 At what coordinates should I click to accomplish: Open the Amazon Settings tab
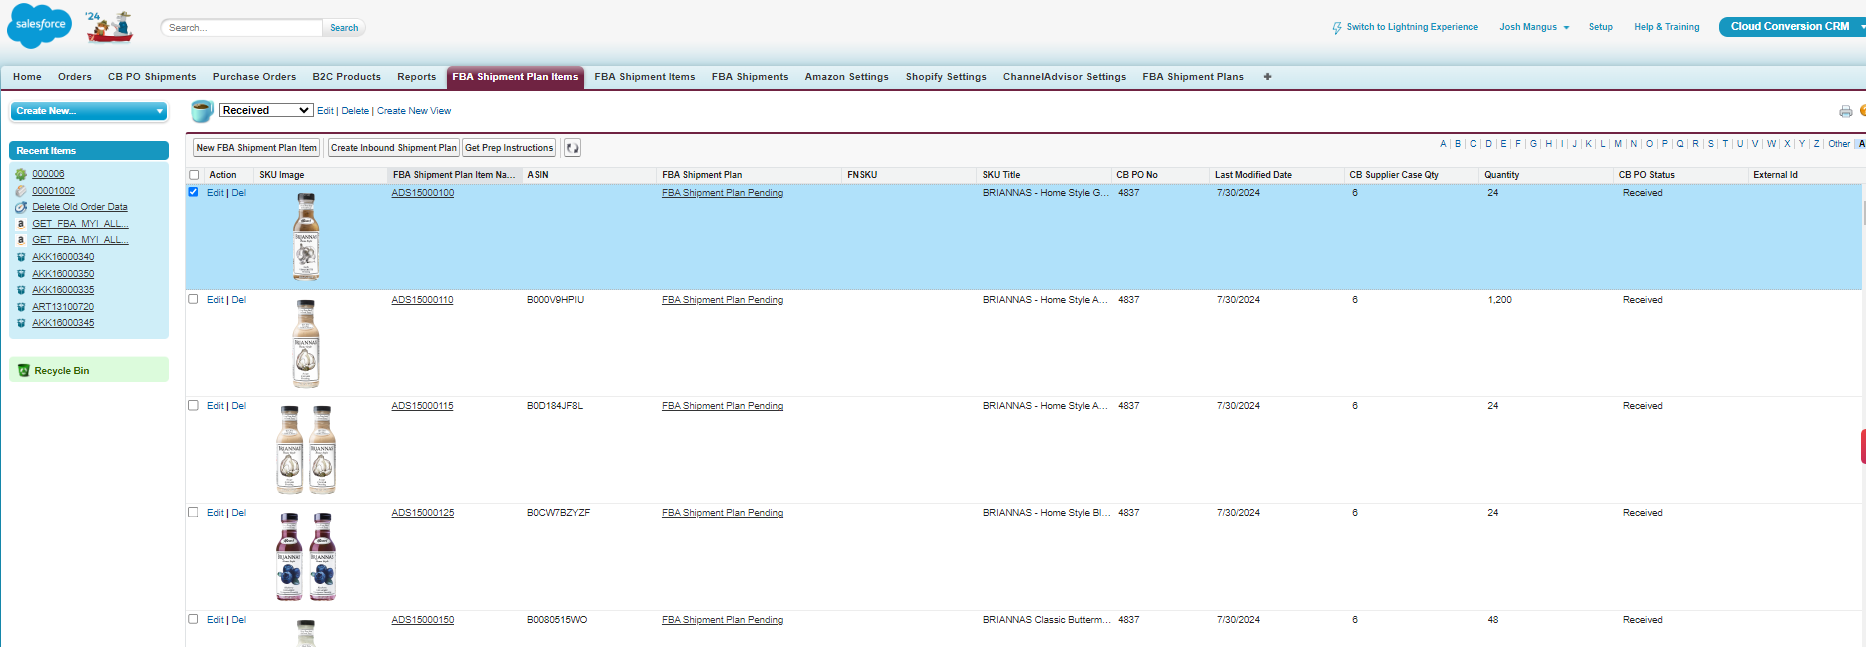click(847, 77)
